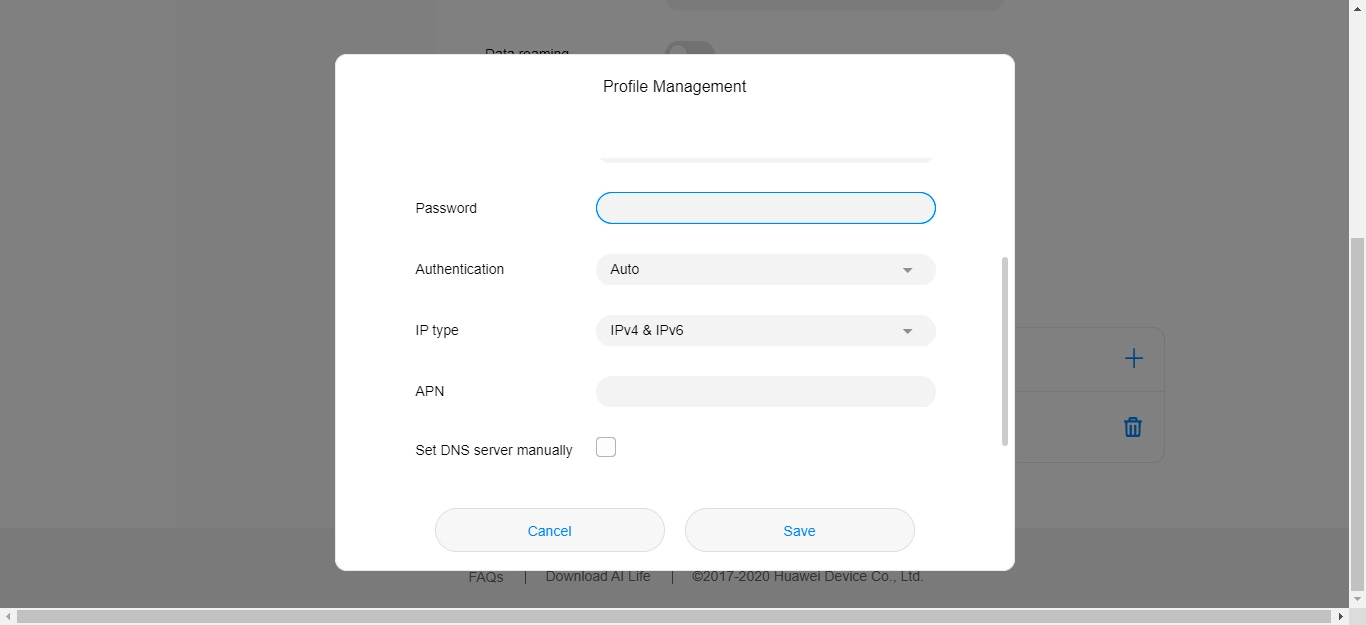Click the down arrow on the vertical scrollbar
Screen dimensions: 1366x625
pos(1358,600)
